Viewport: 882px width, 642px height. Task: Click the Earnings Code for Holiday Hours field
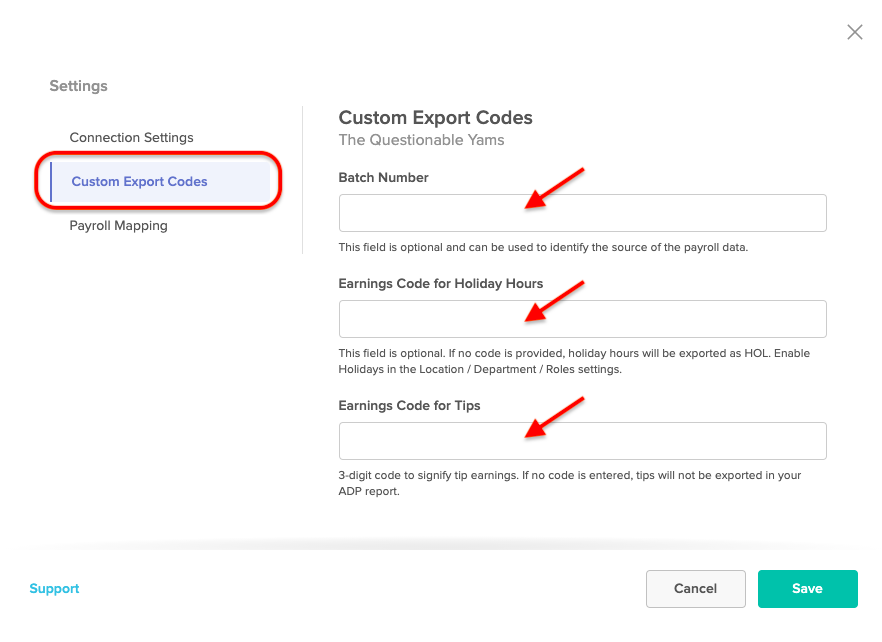point(582,319)
